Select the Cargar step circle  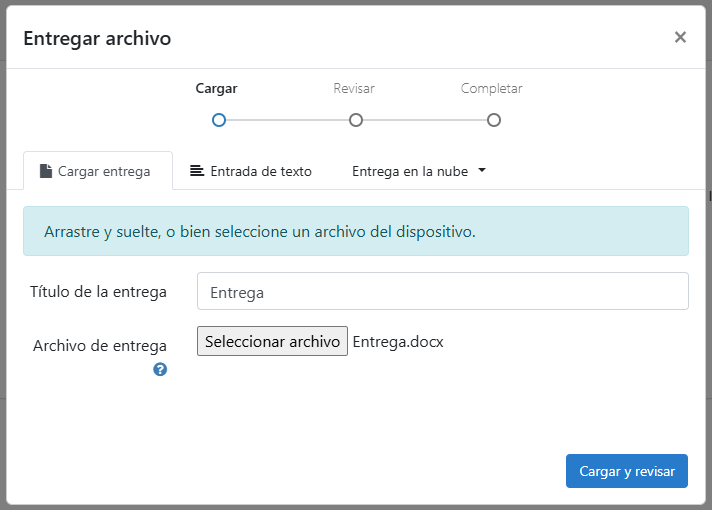[219, 120]
